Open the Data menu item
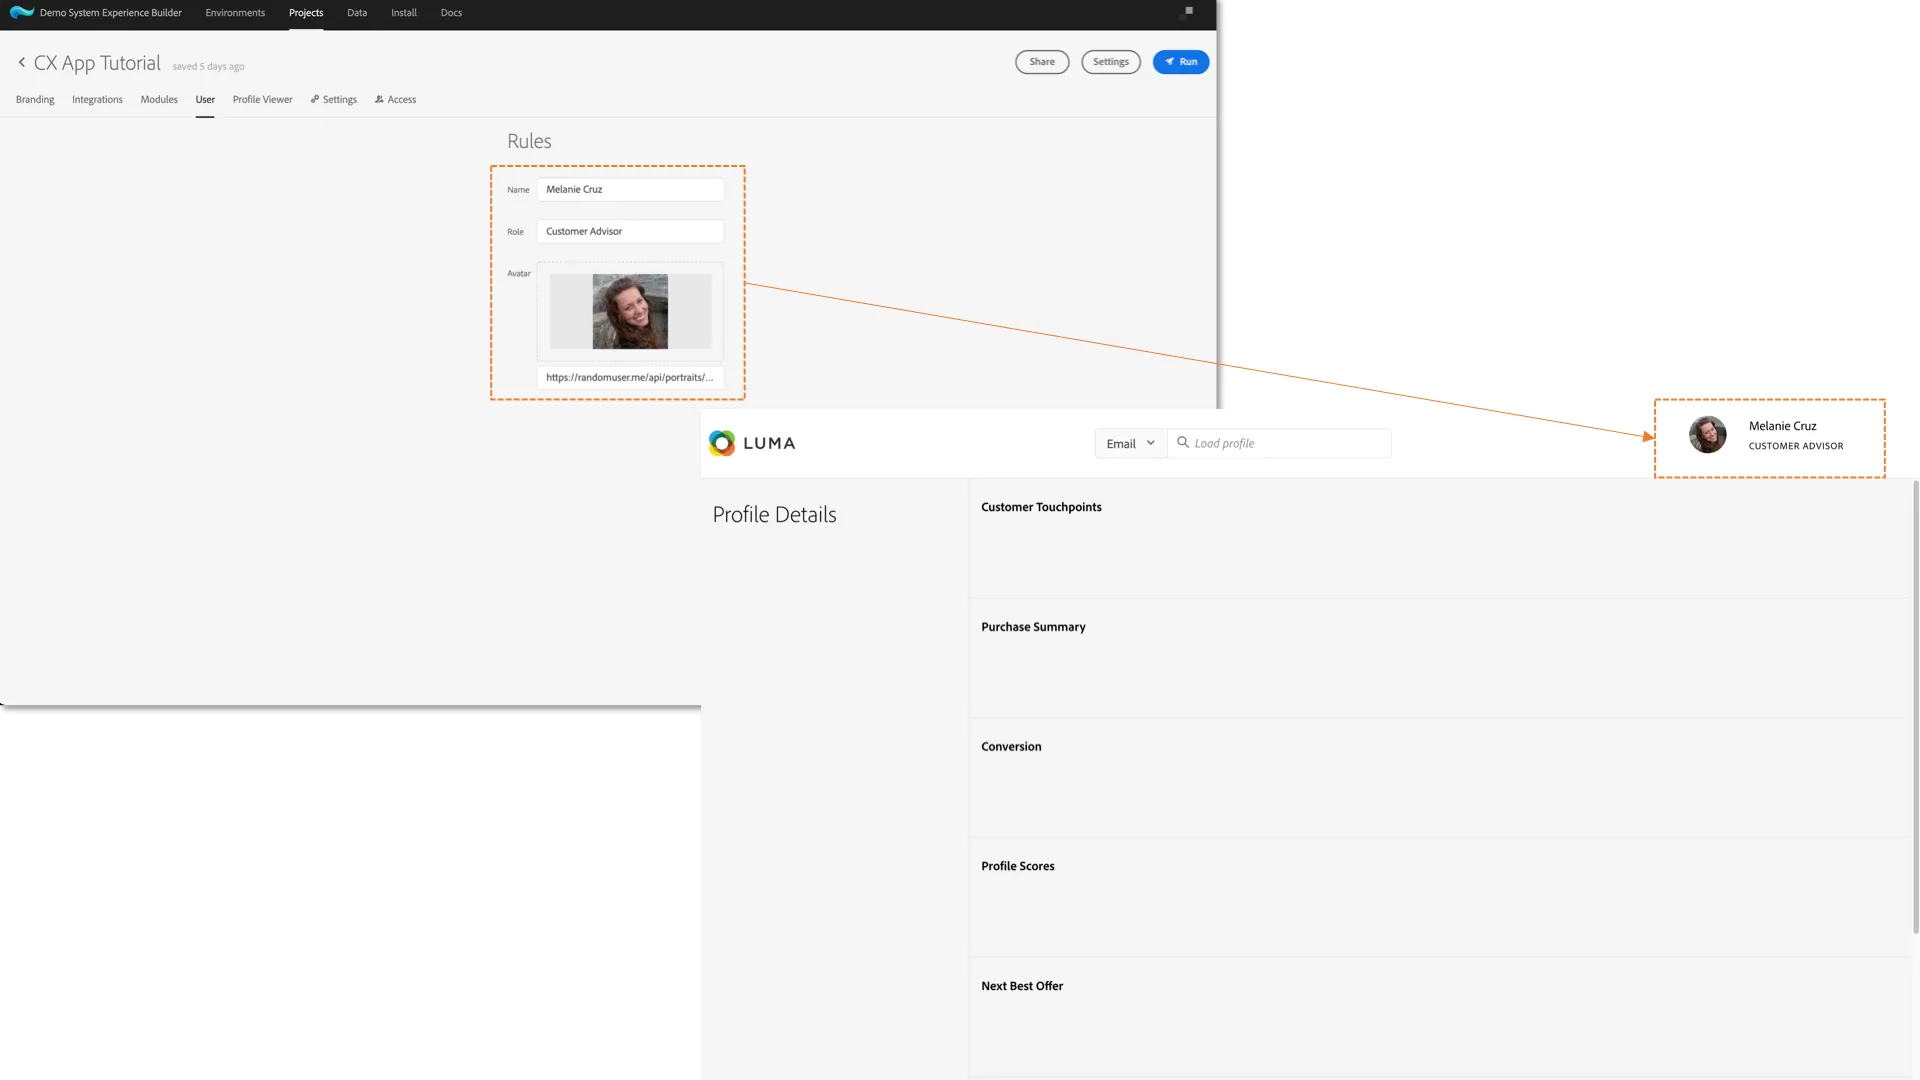This screenshot has height=1080, width=1920. coord(357,13)
